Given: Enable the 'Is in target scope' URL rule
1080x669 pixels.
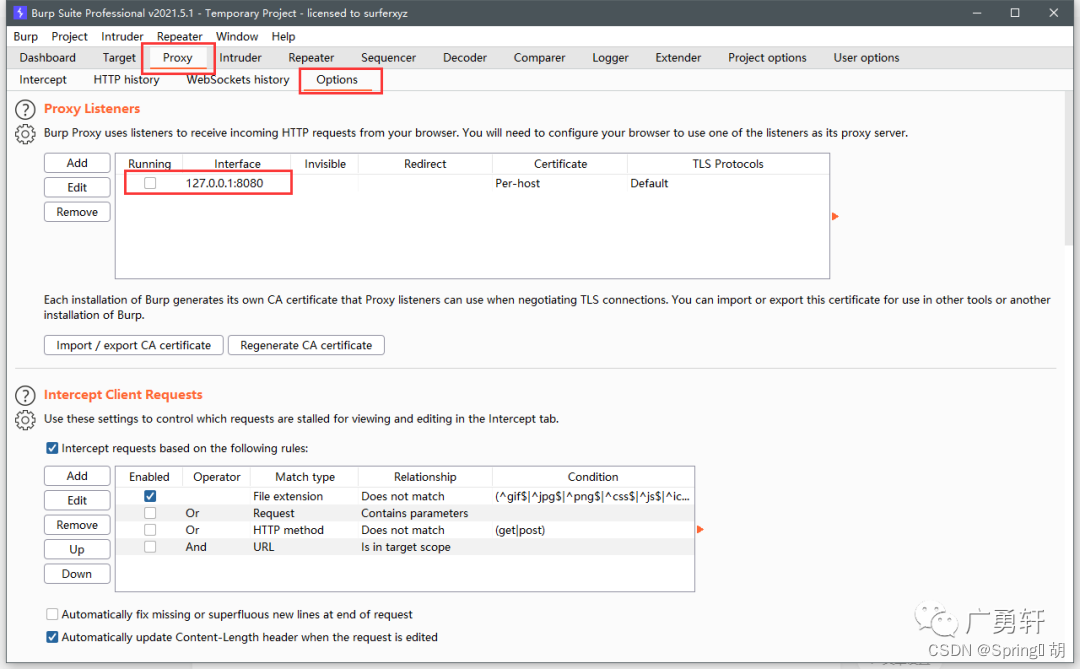Looking at the screenshot, I should tap(149, 547).
